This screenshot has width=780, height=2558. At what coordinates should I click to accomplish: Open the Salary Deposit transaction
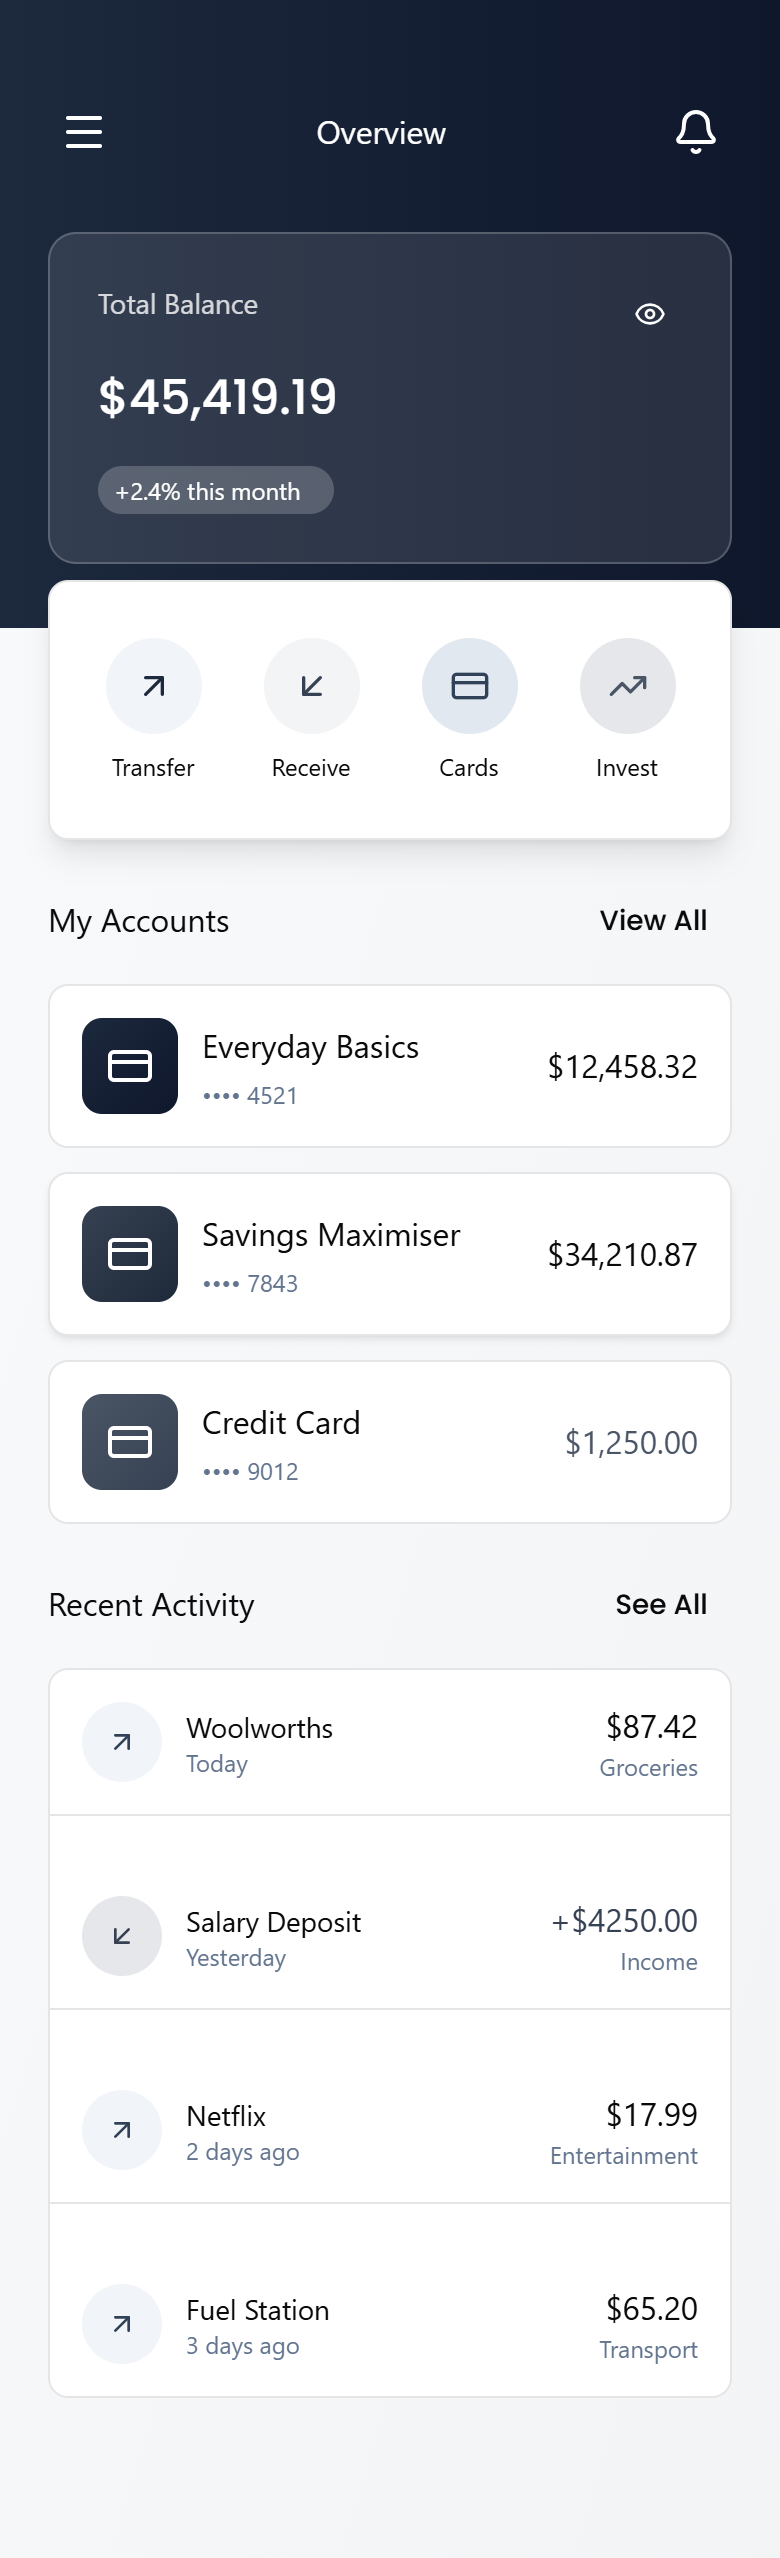(x=390, y=1936)
